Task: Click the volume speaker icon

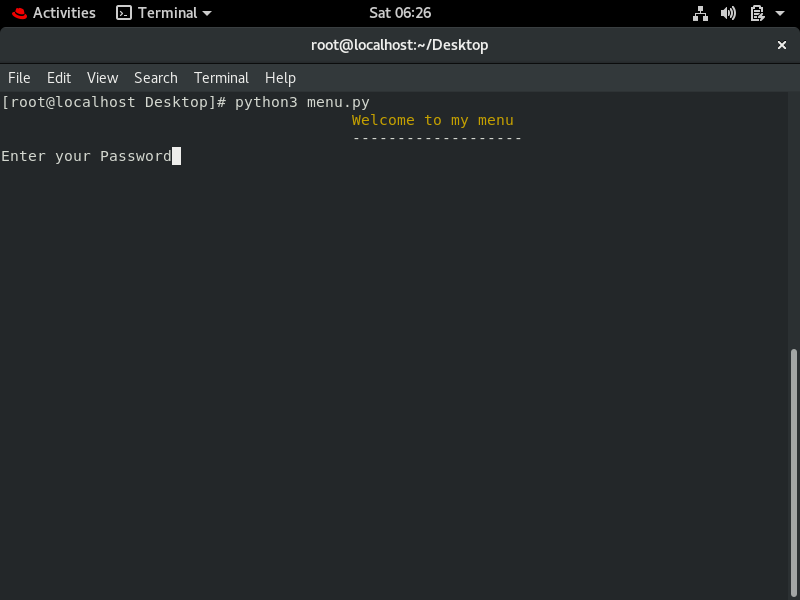Action: [728, 13]
